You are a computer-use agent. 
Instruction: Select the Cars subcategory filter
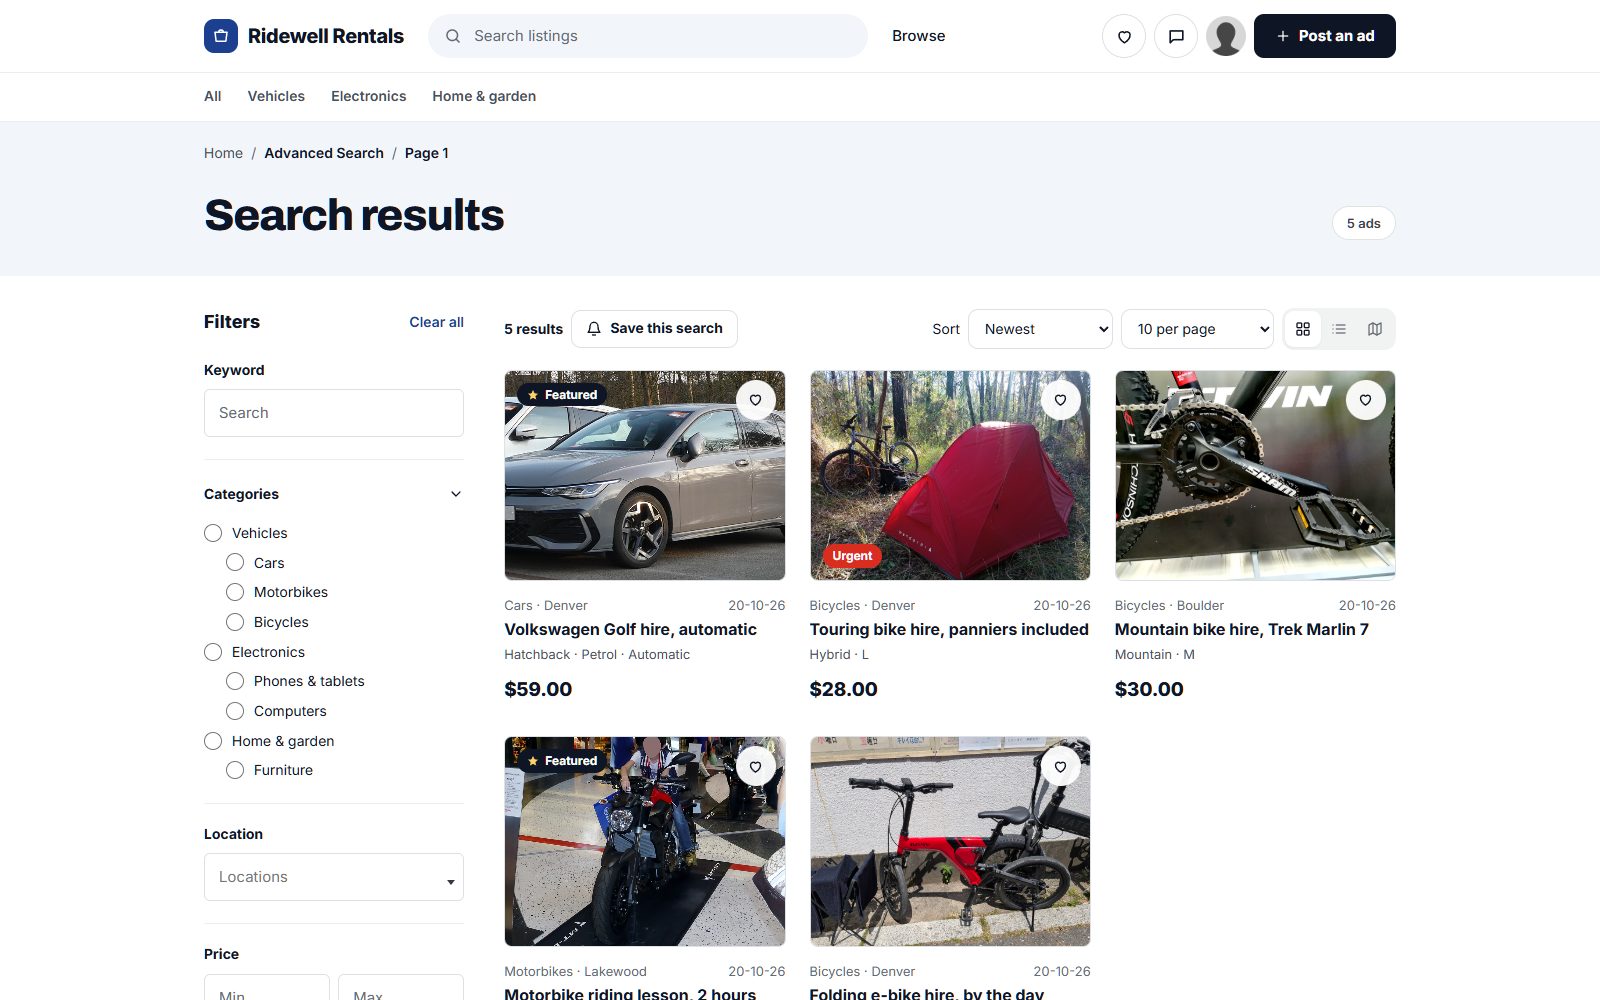(x=235, y=563)
